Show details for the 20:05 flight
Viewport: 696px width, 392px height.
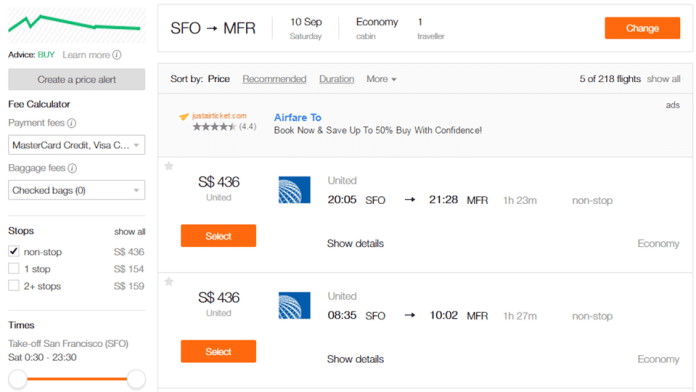(355, 243)
